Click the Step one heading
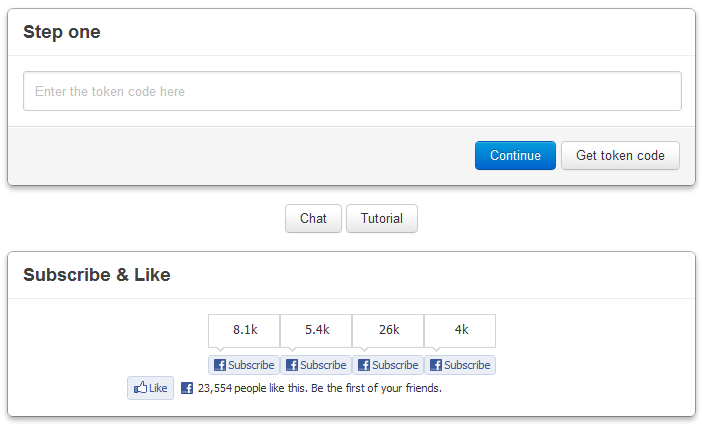 point(62,32)
